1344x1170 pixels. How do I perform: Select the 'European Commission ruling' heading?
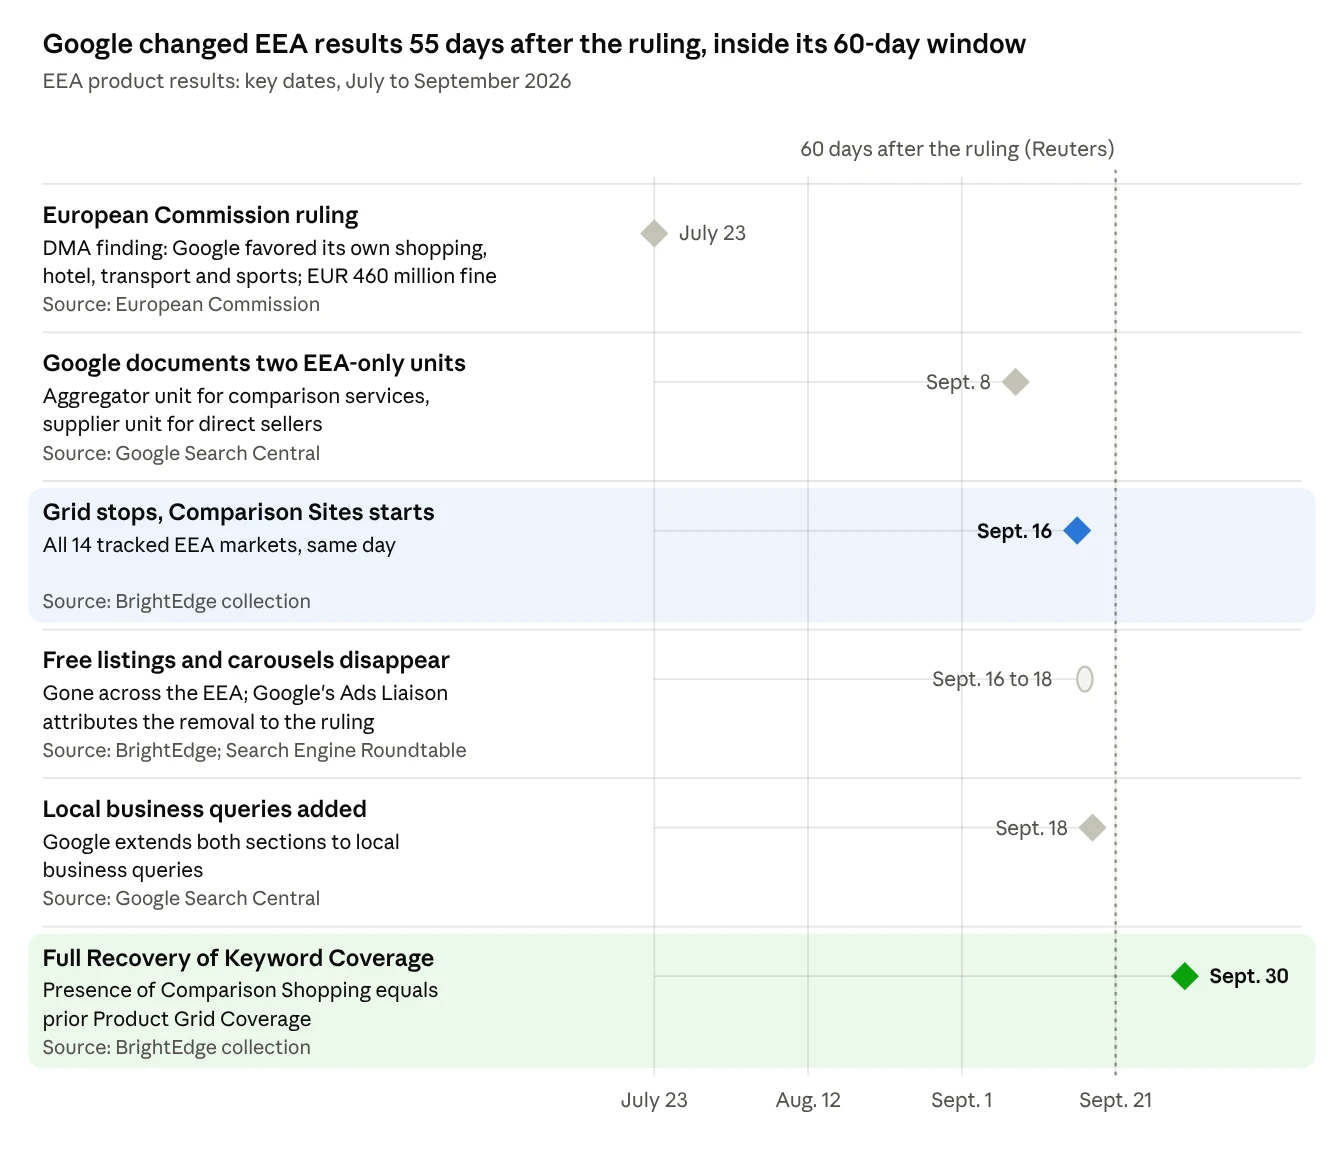(x=200, y=215)
